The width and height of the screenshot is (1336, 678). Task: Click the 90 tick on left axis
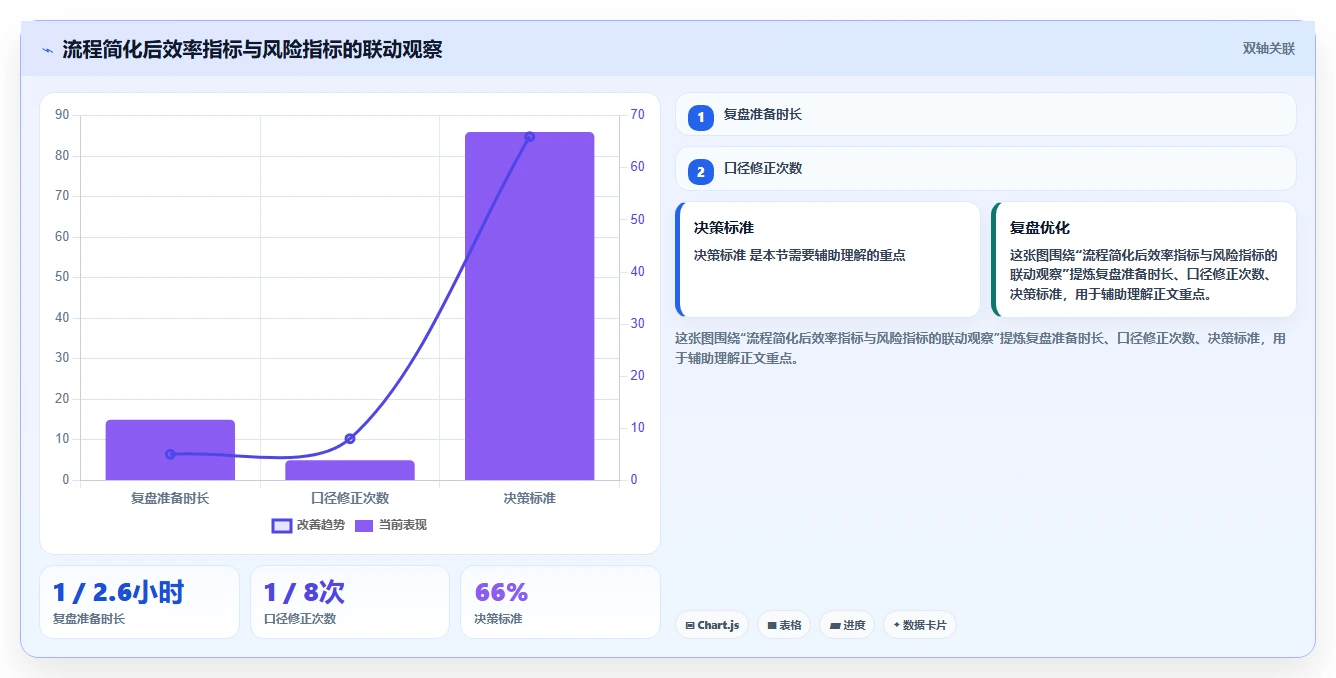click(x=62, y=115)
